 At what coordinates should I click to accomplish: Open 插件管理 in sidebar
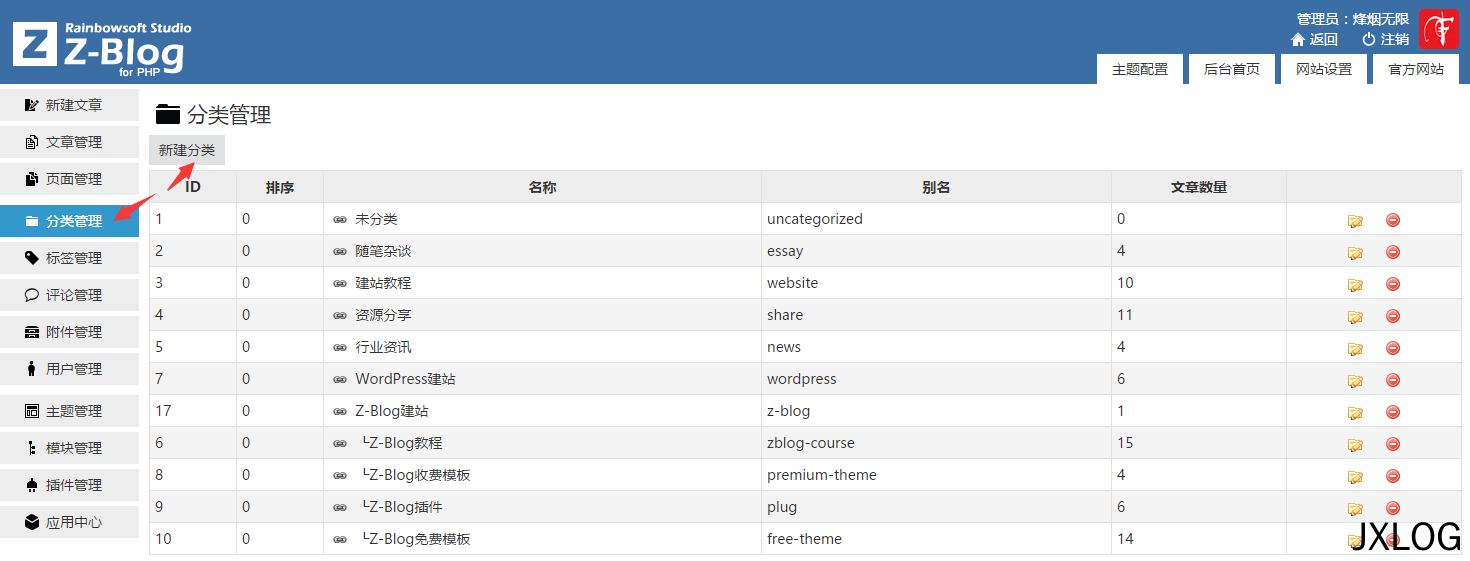click(69, 485)
